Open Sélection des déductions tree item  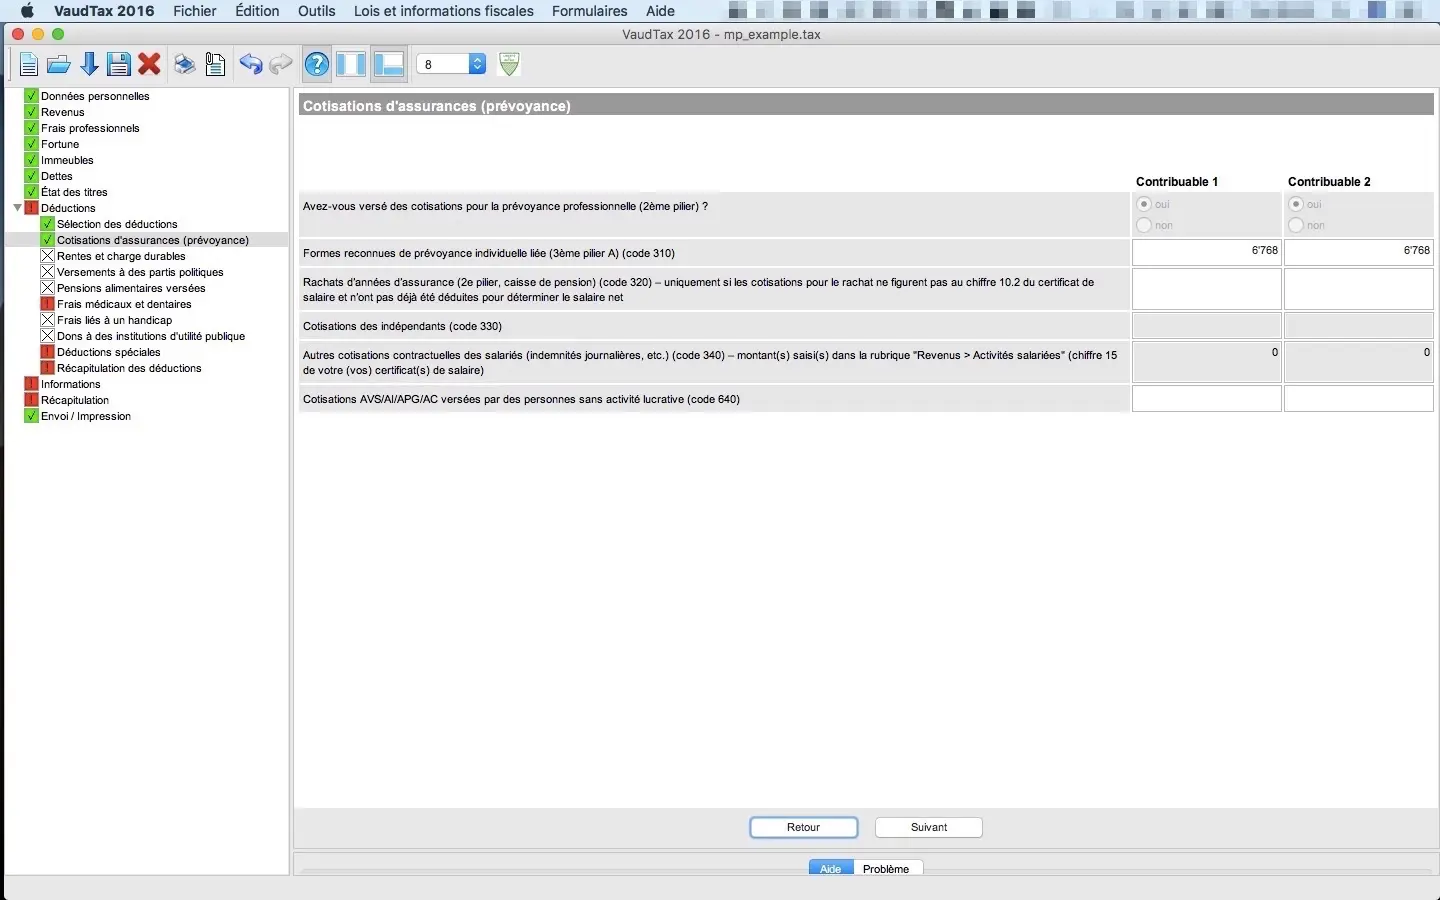click(x=117, y=224)
